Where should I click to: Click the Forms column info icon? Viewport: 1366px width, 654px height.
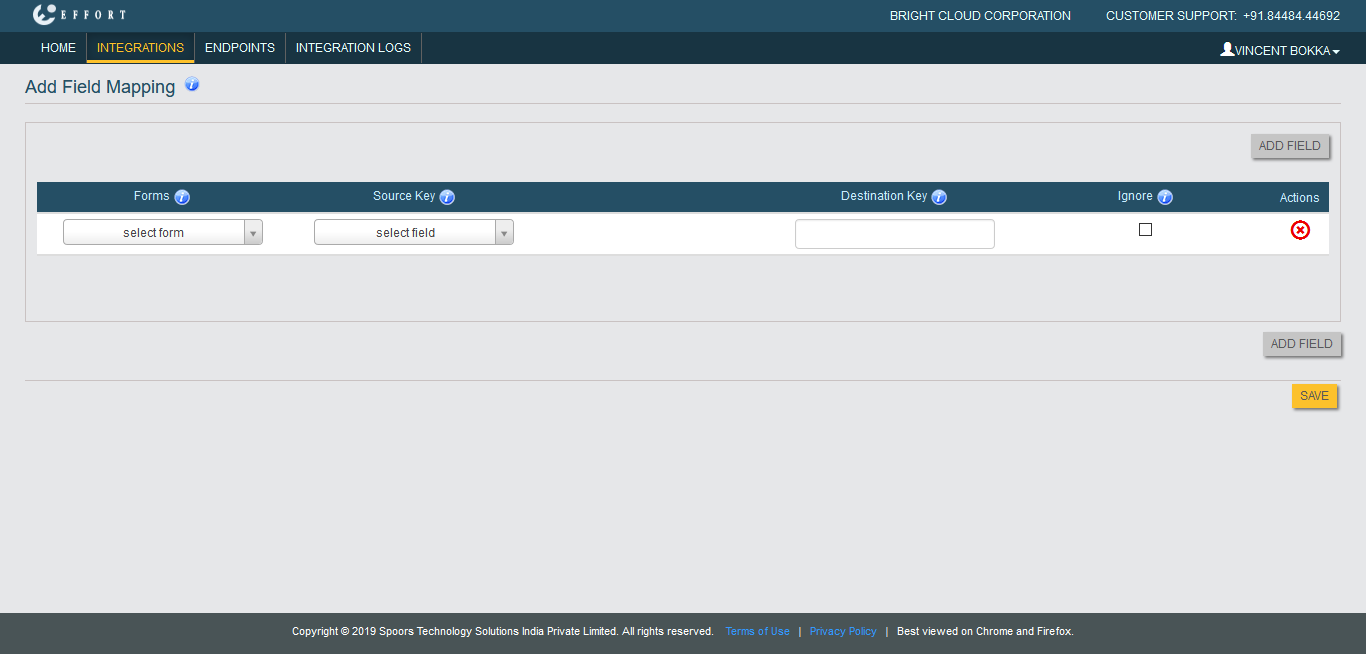tap(182, 197)
